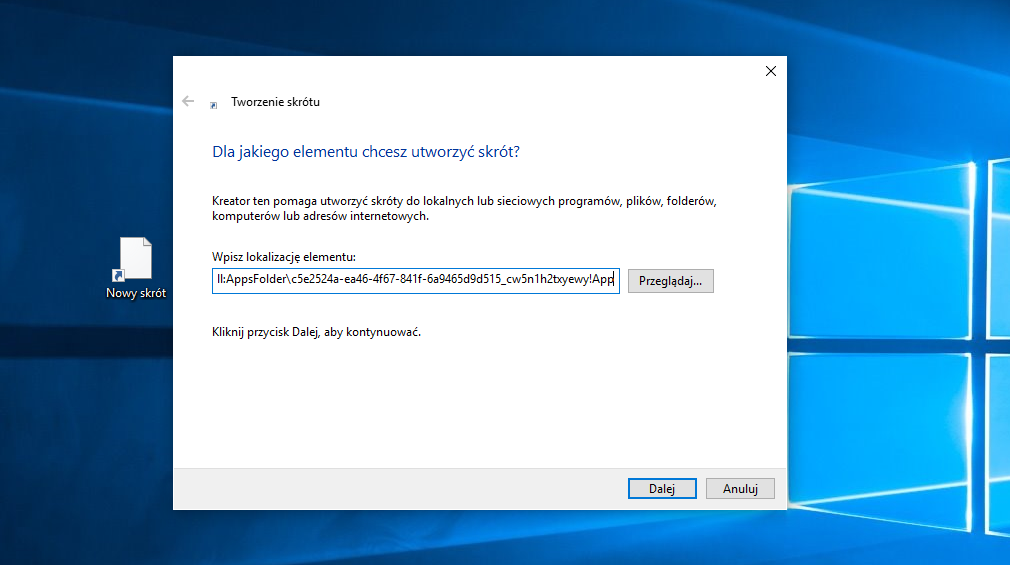Close the Tworzenie skrótu dialog
The height and width of the screenshot is (565, 1010).
click(x=770, y=71)
